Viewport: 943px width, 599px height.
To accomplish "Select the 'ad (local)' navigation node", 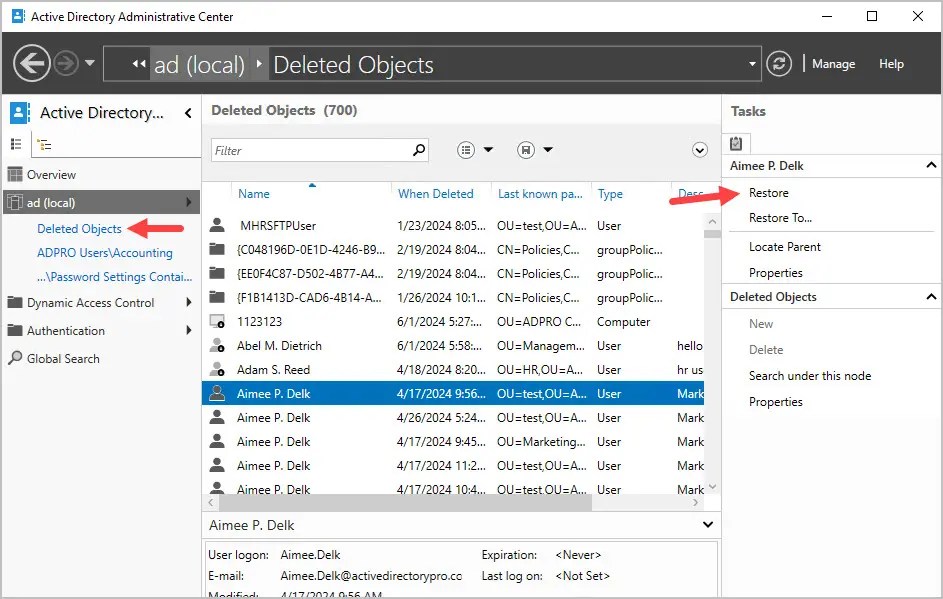I will coord(101,203).
